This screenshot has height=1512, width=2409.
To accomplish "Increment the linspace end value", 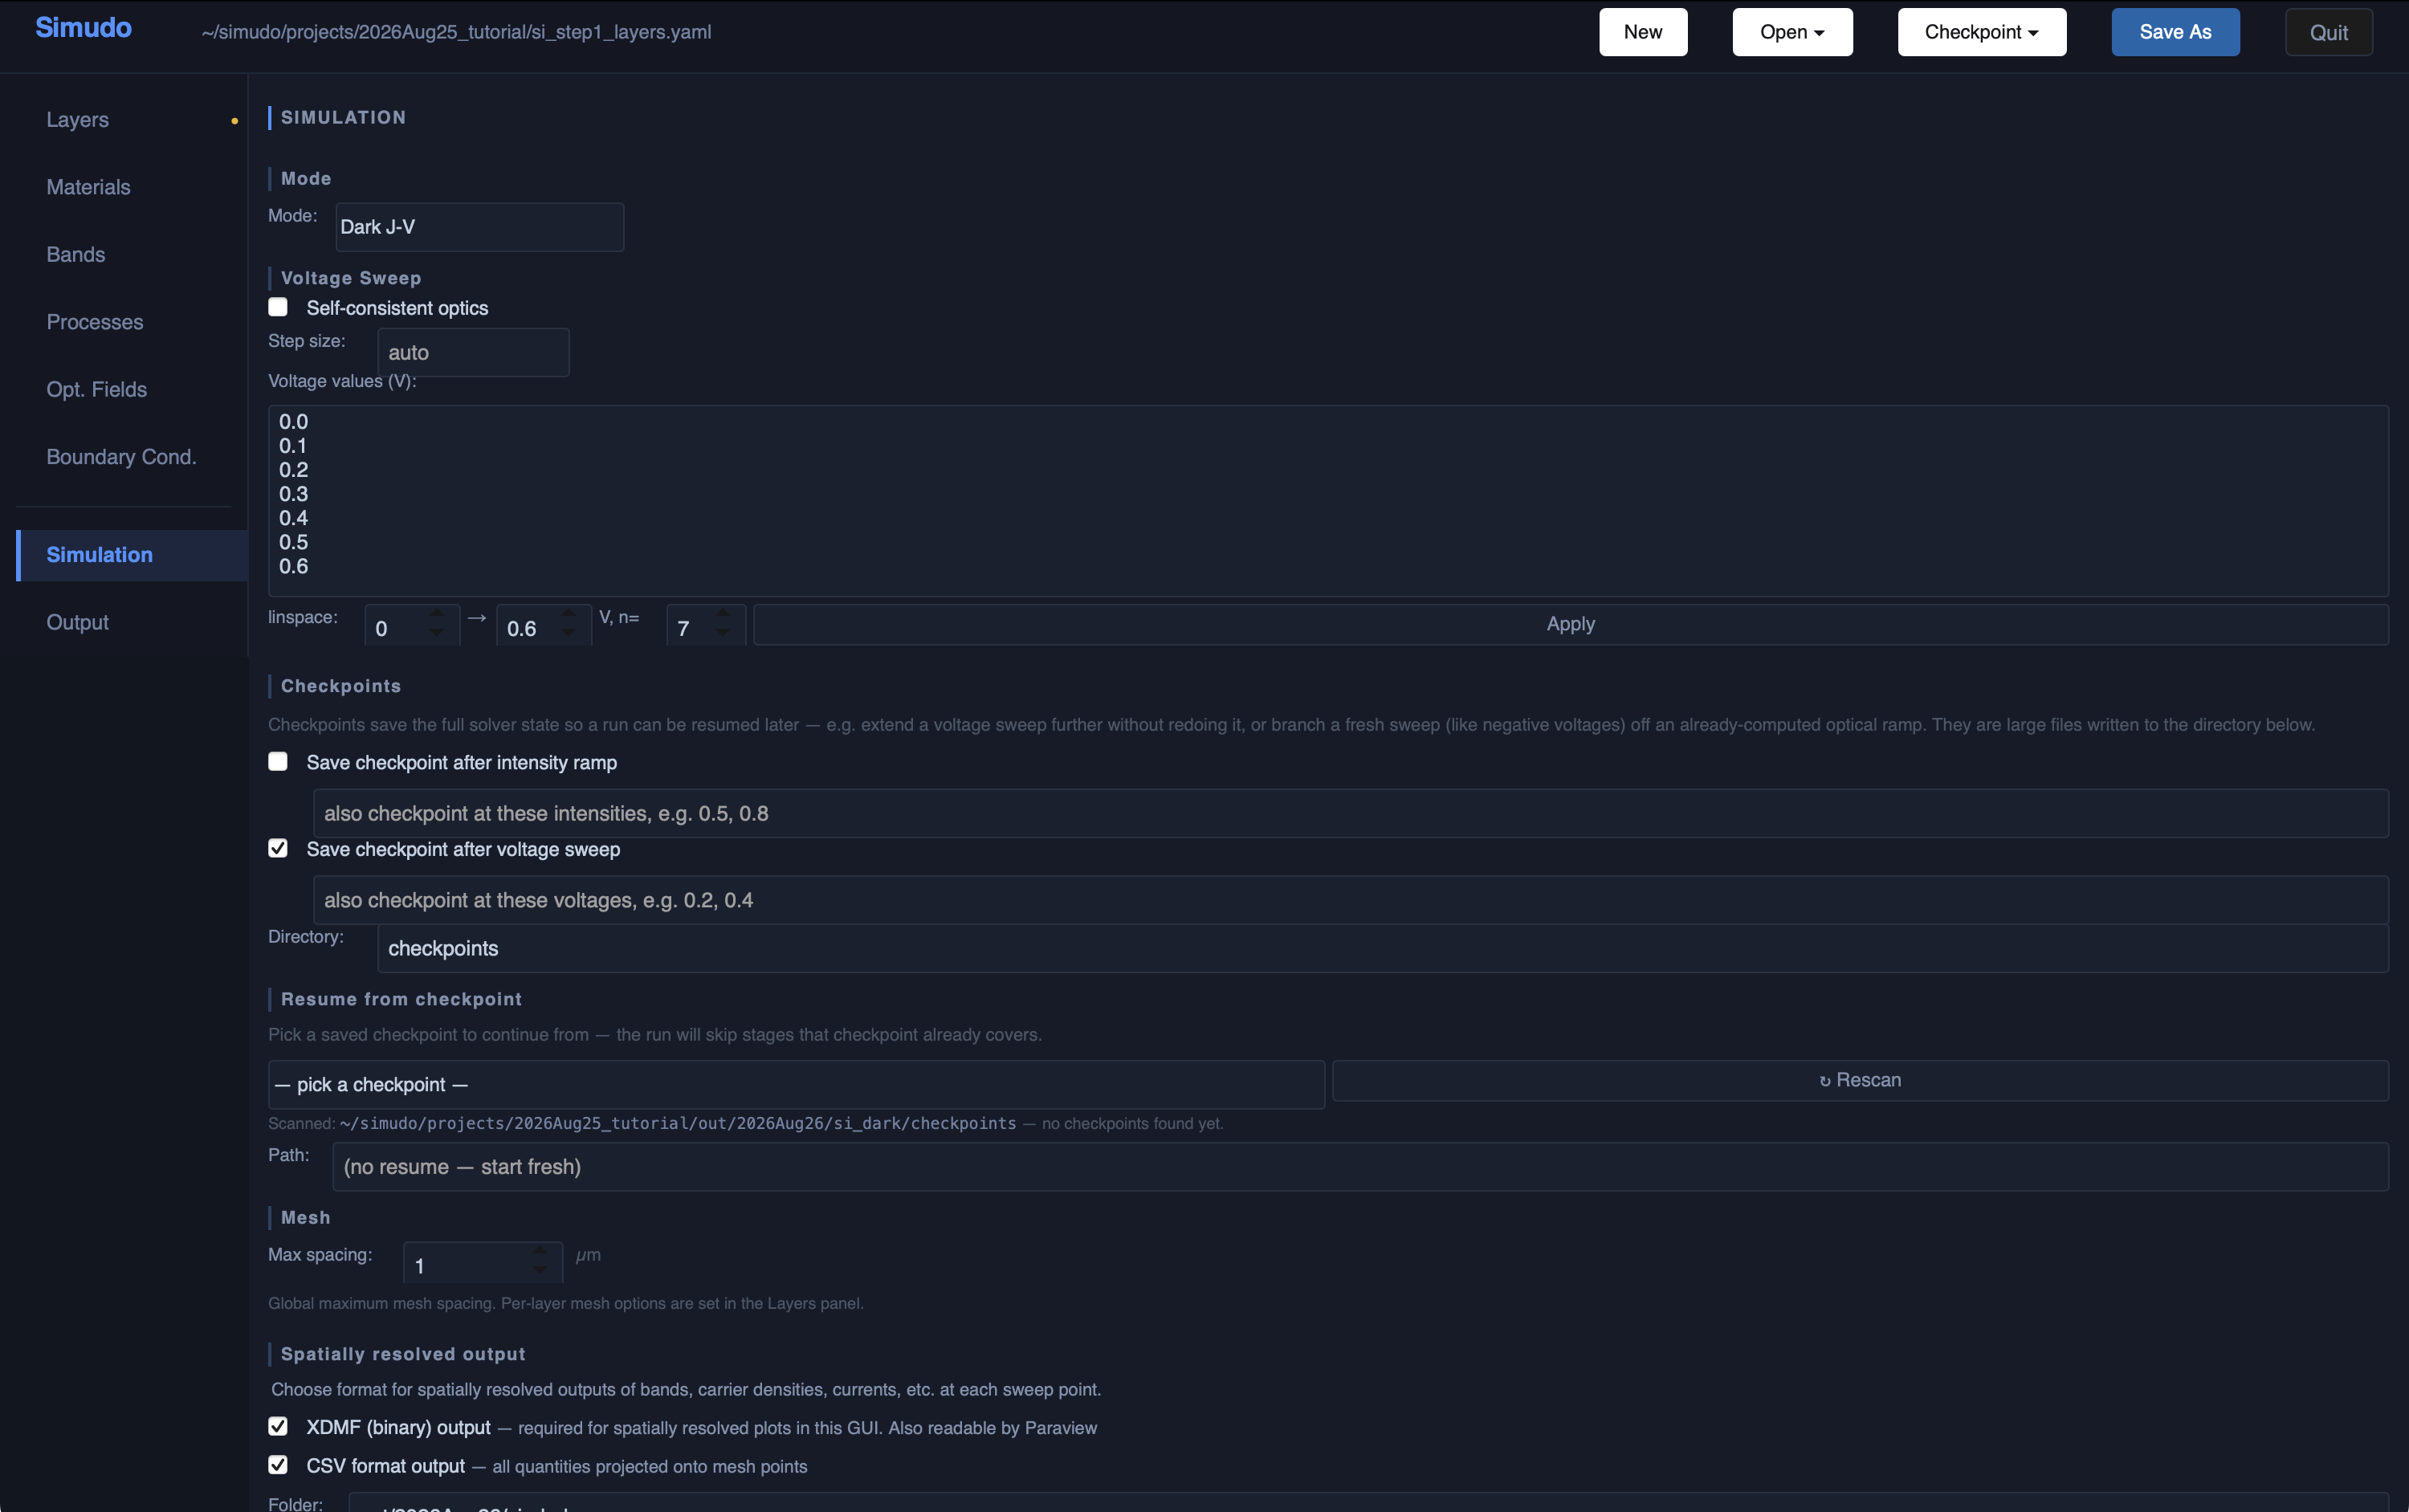I will pyautogui.click(x=568, y=613).
